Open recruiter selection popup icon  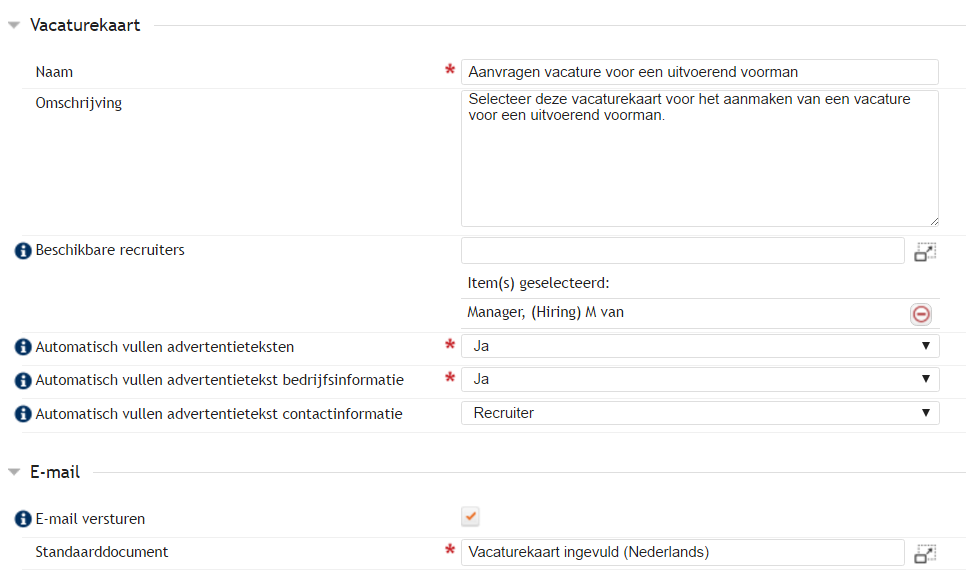(x=925, y=252)
